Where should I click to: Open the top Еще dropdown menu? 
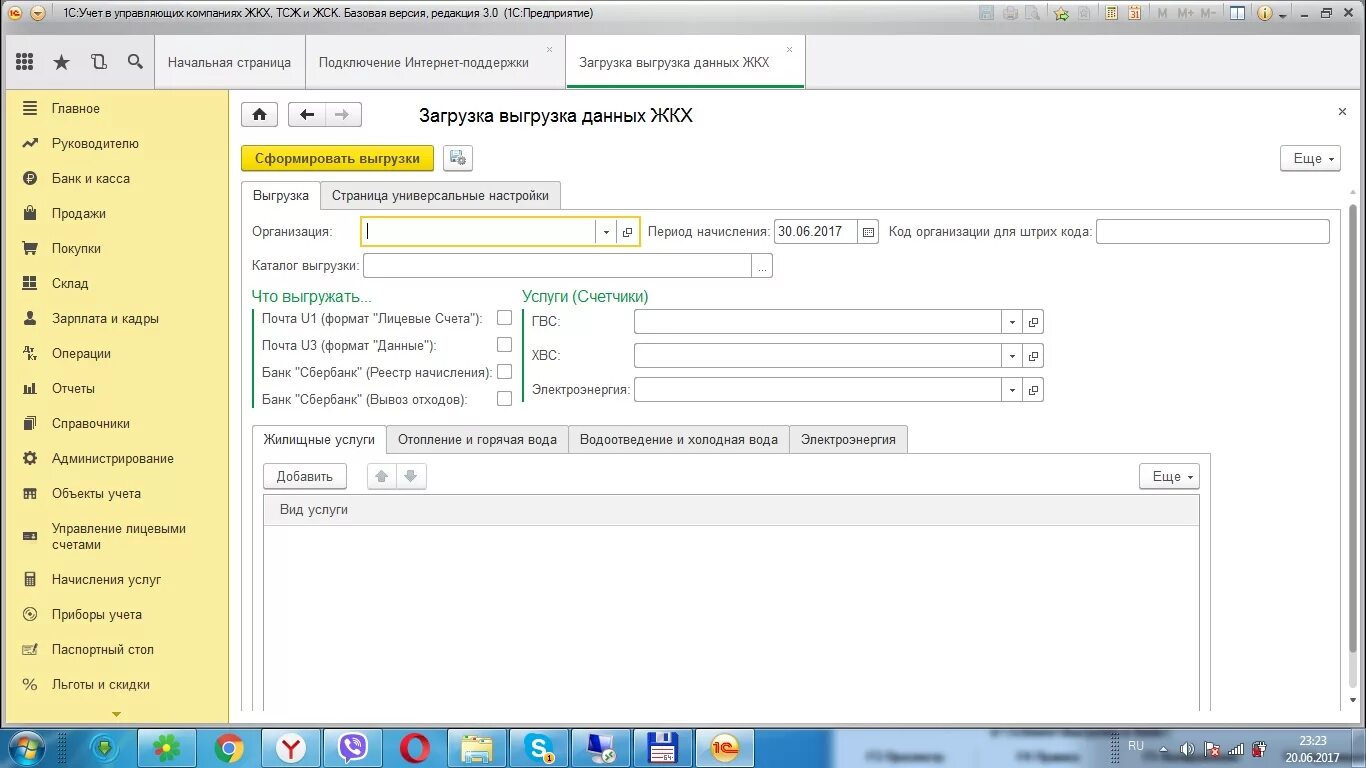[1310, 158]
